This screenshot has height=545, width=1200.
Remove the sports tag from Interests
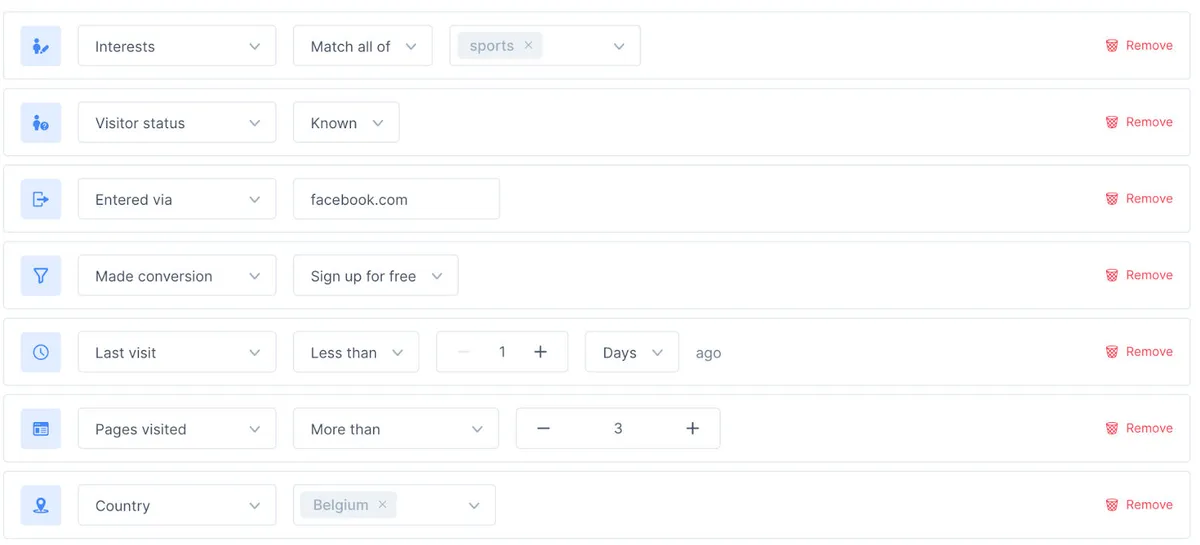pyautogui.click(x=528, y=46)
